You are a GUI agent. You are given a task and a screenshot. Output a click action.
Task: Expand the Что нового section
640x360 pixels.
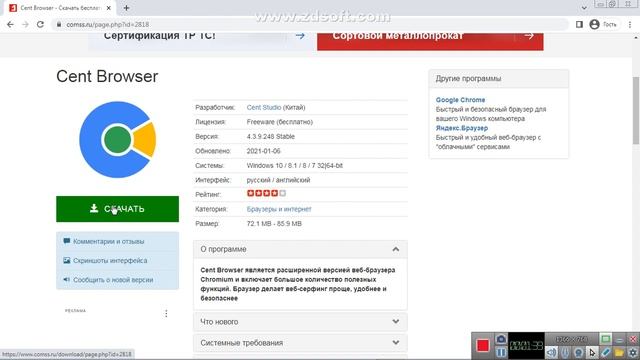[300, 322]
